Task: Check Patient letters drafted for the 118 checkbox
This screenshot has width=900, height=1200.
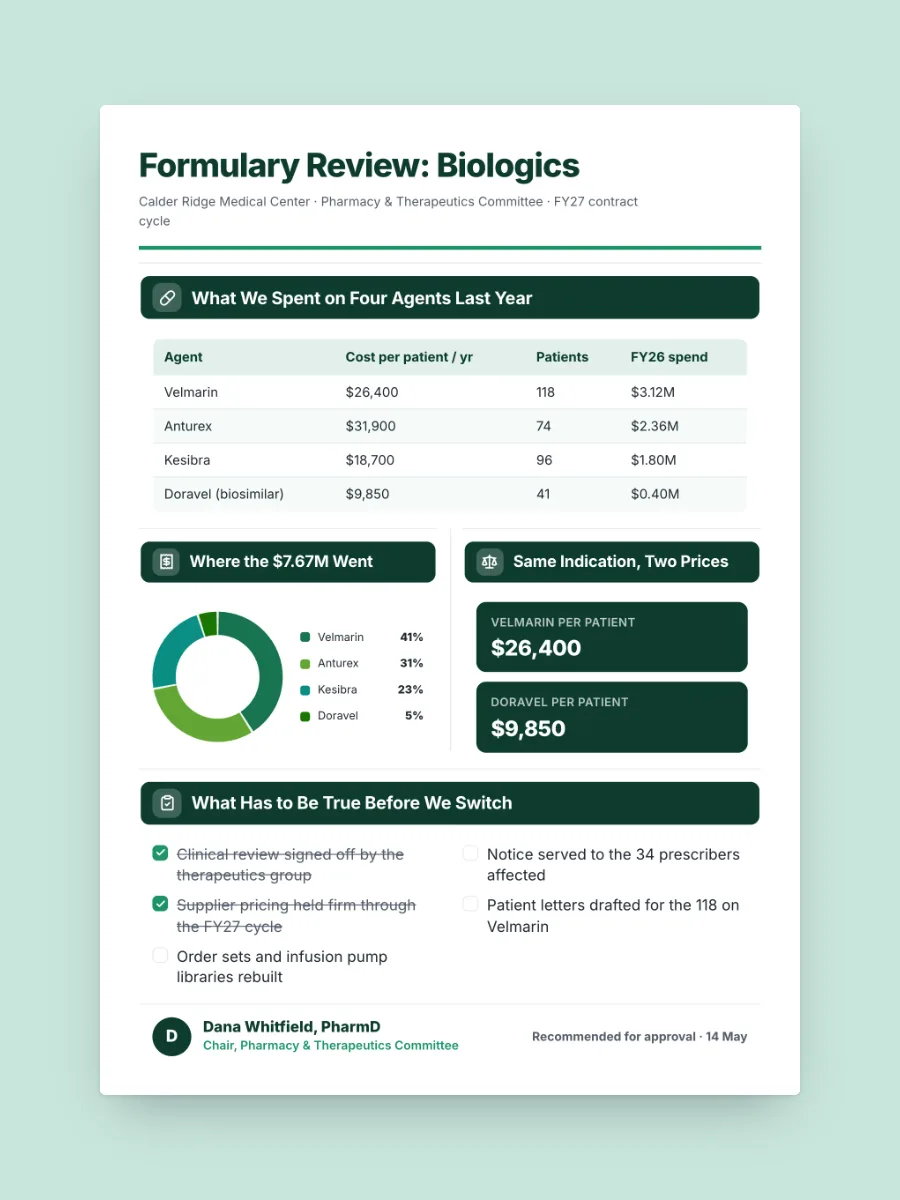Action: click(470, 904)
